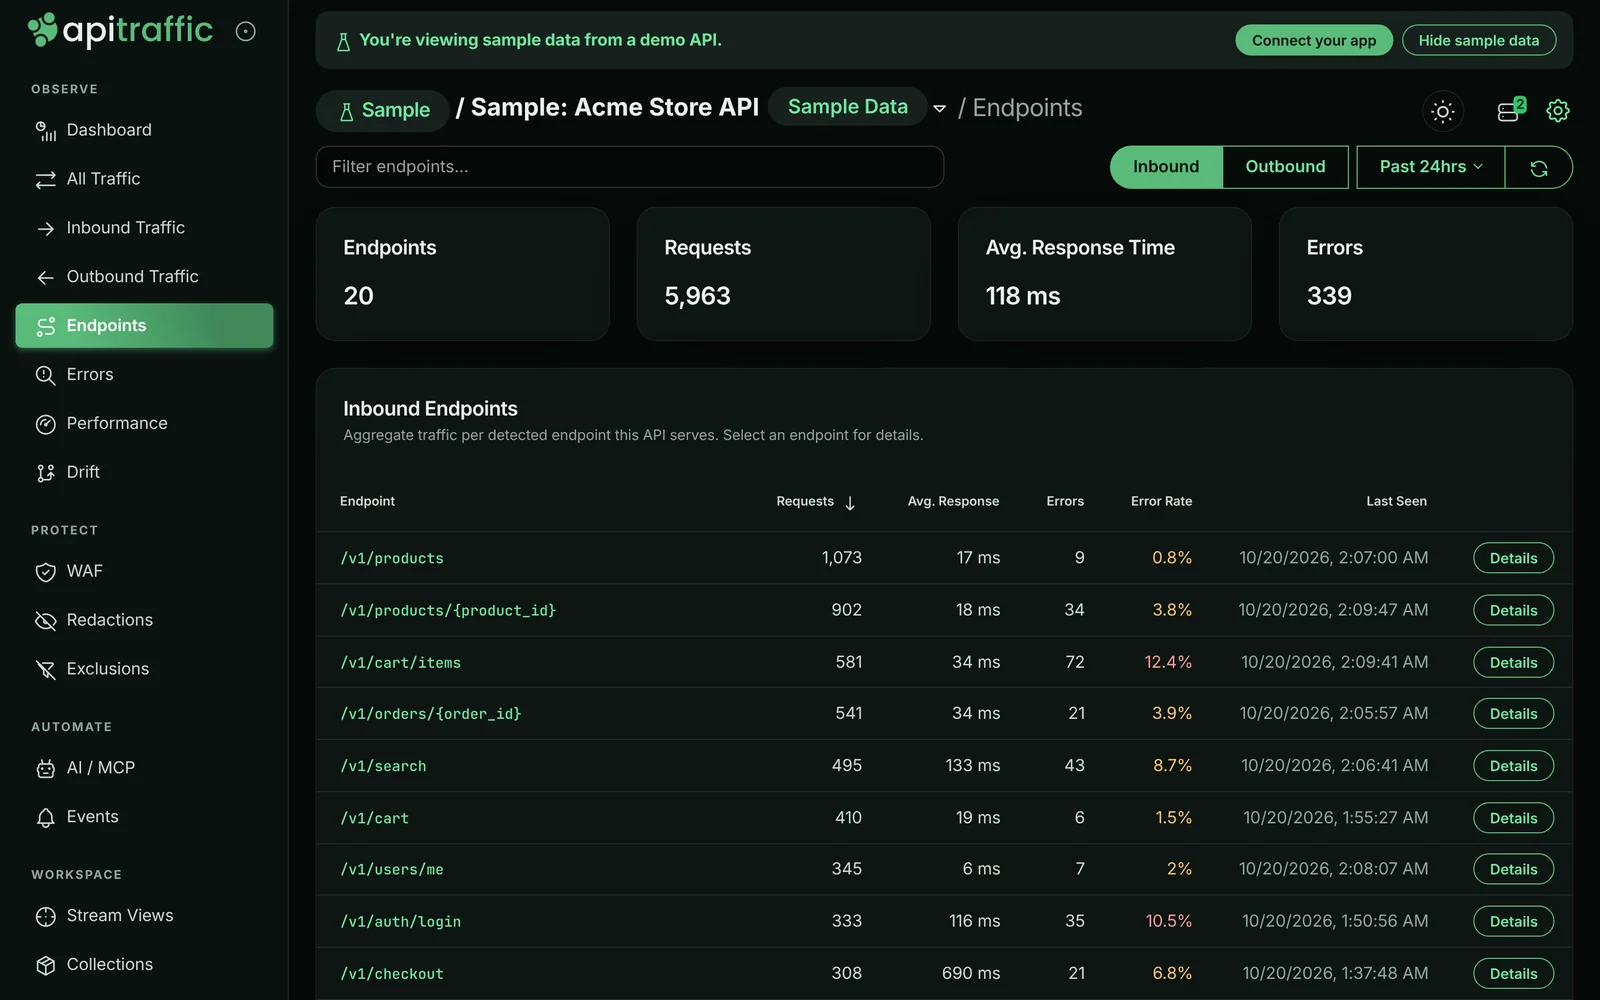Open Redactions hidden-eye icon
Screen dimensions: 1600x1000
[45, 621]
